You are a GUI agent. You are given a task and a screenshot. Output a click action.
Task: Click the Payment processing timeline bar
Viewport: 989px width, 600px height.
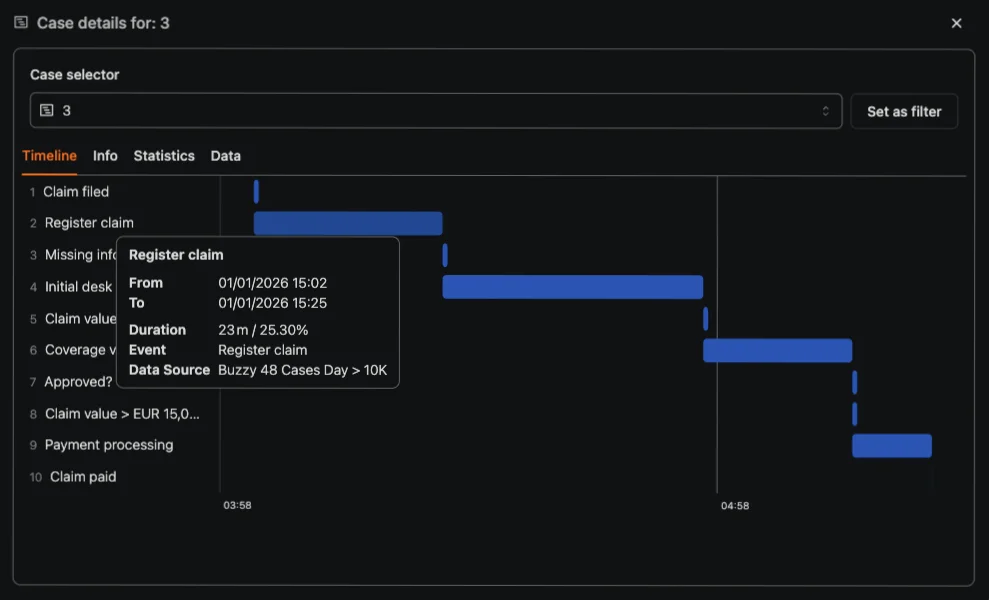click(x=892, y=445)
